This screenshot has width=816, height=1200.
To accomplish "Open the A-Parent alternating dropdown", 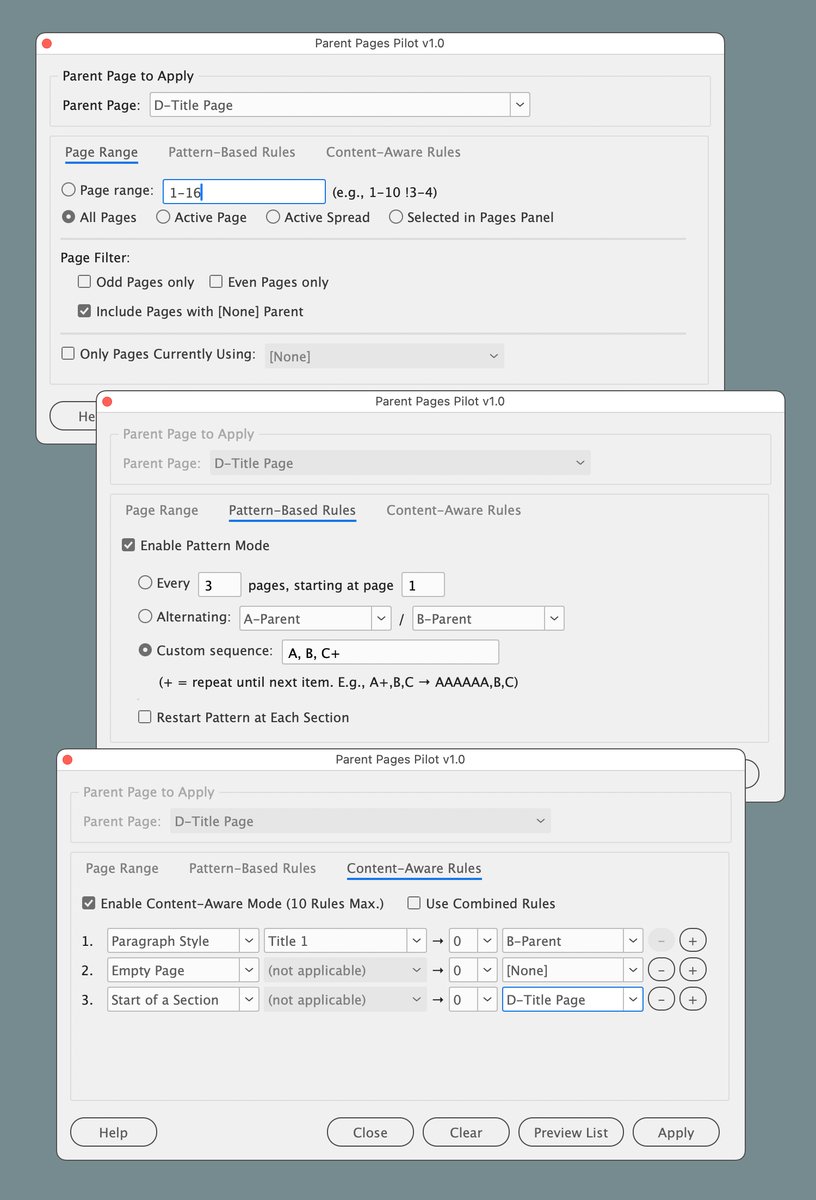I will pyautogui.click(x=315, y=619).
